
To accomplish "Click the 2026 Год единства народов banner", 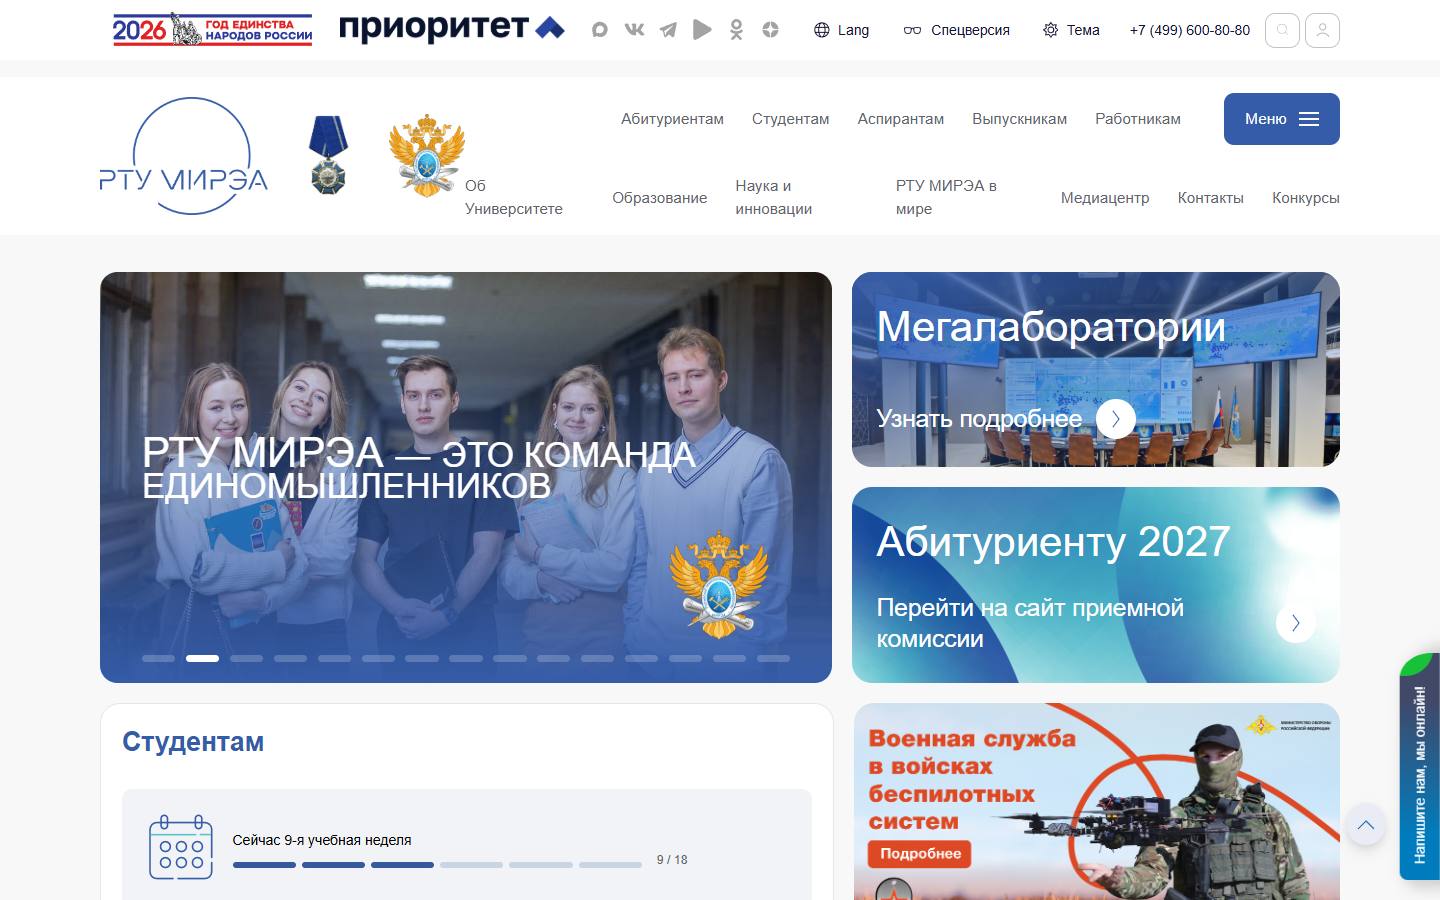I will 212,29.
